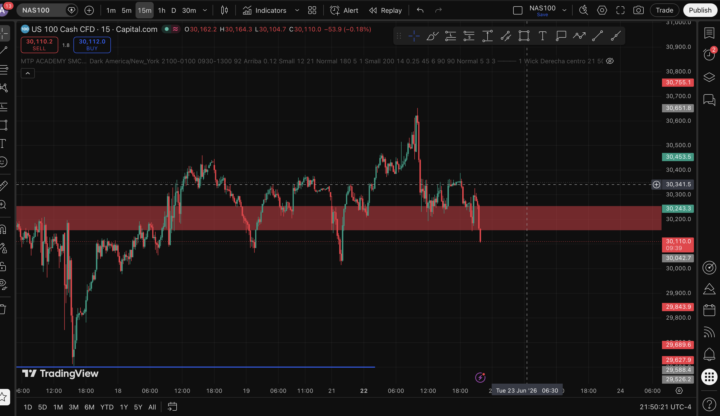Image resolution: width=720 pixels, height=416 pixels.
Task: Start bar Replay mode
Action: click(x=385, y=10)
